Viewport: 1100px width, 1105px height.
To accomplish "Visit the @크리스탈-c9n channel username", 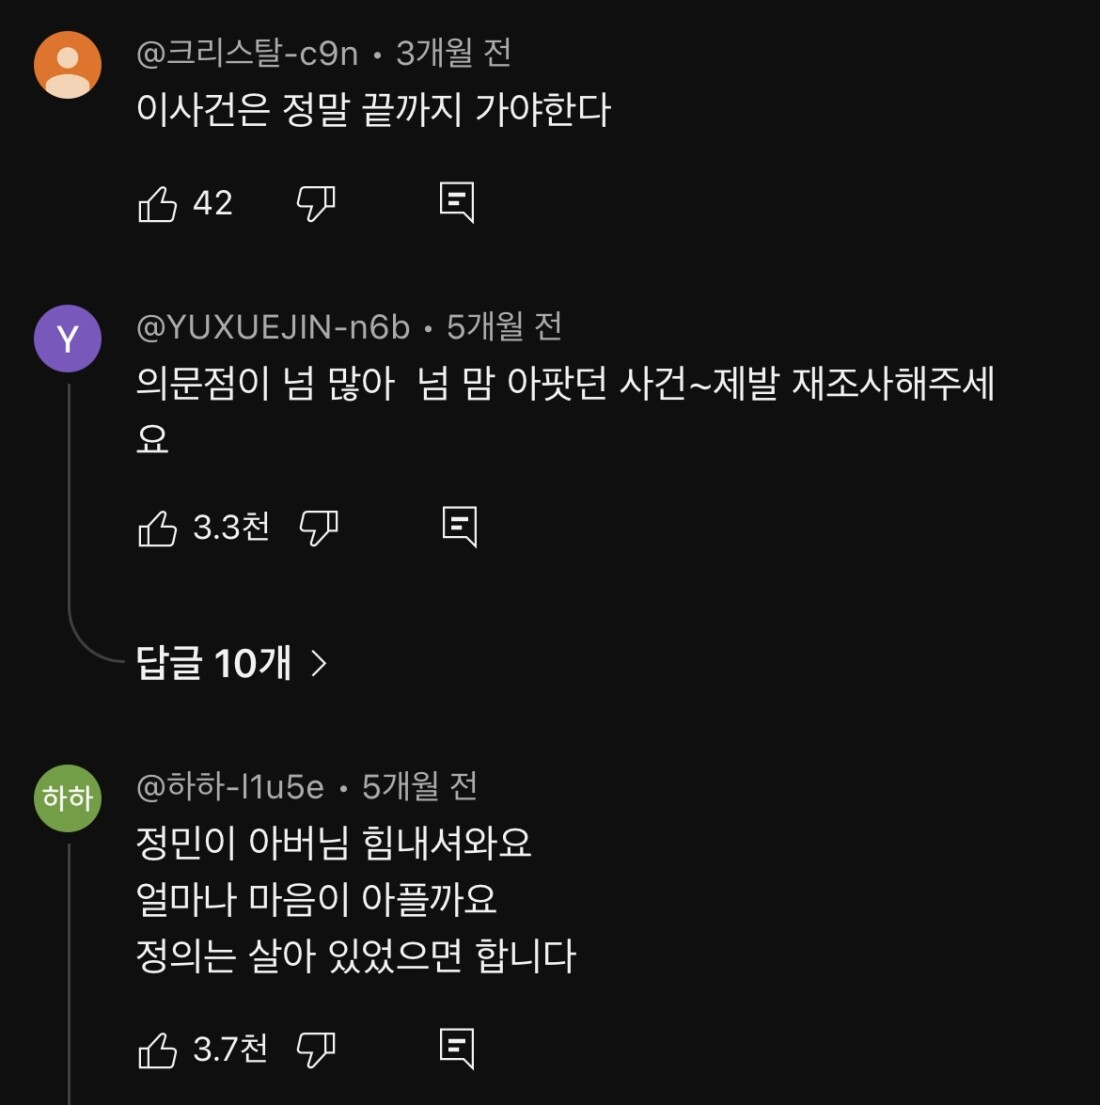I will click(x=247, y=53).
